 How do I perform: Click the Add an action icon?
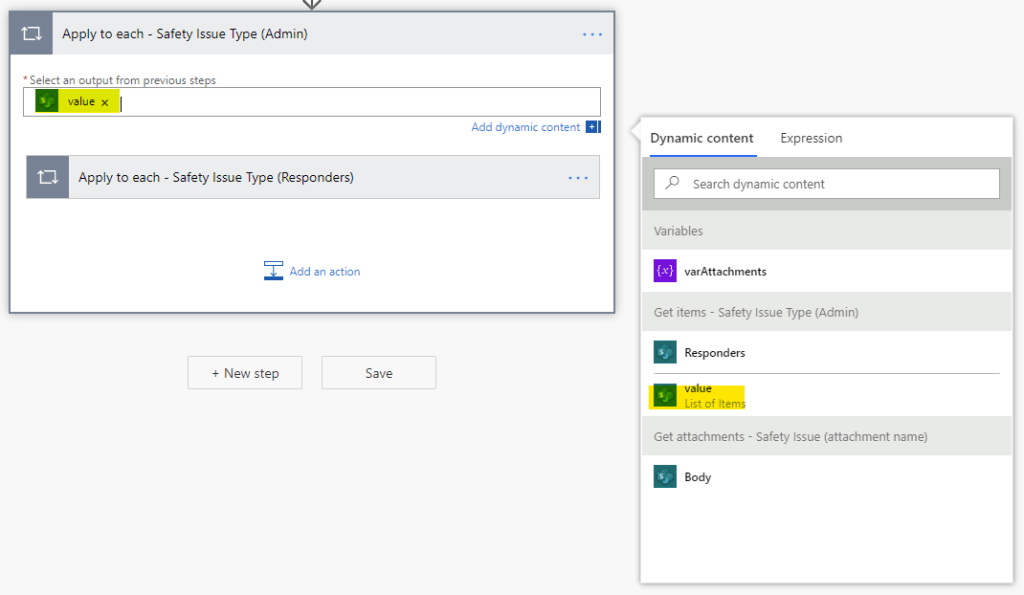pyautogui.click(x=274, y=271)
